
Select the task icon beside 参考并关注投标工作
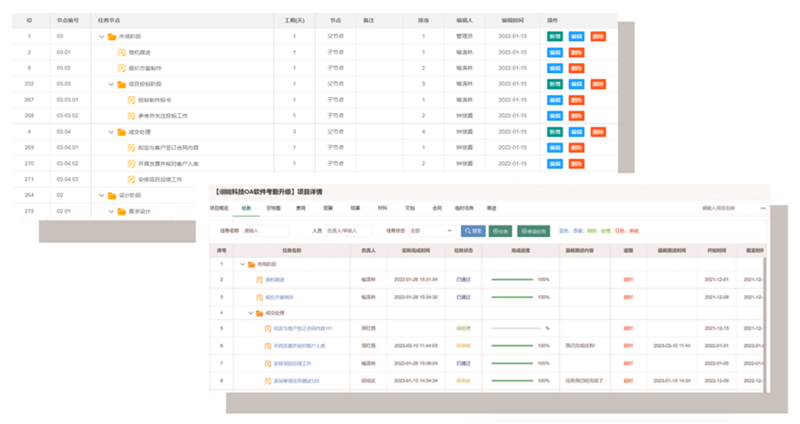(x=131, y=116)
